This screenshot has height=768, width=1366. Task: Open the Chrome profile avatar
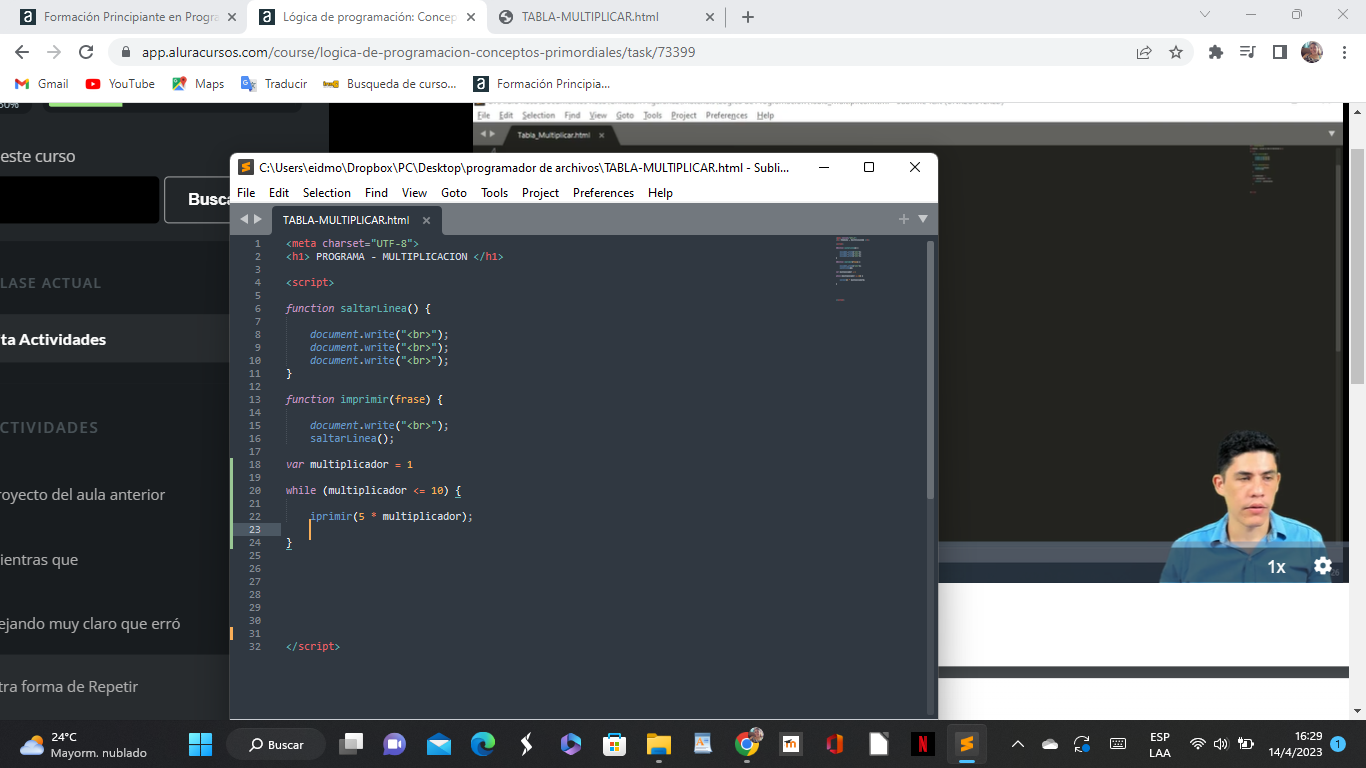tap(1312, 52)
